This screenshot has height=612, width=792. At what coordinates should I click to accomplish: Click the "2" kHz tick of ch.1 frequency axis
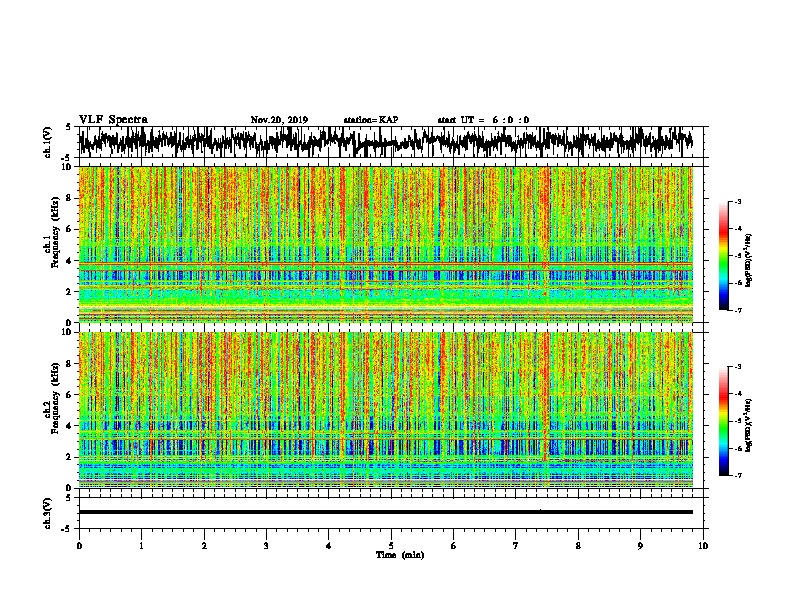pos(69,291)
